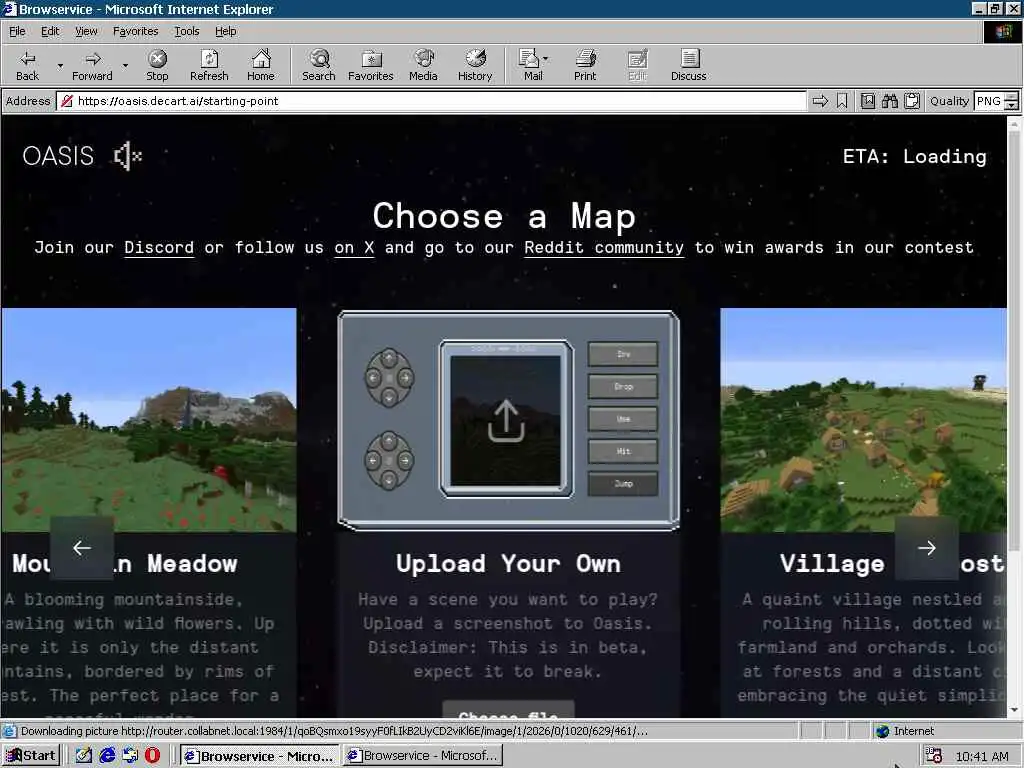Select the Village Outpost map image
Screen dimensions: 1024x768
click(x=863, y=420)
